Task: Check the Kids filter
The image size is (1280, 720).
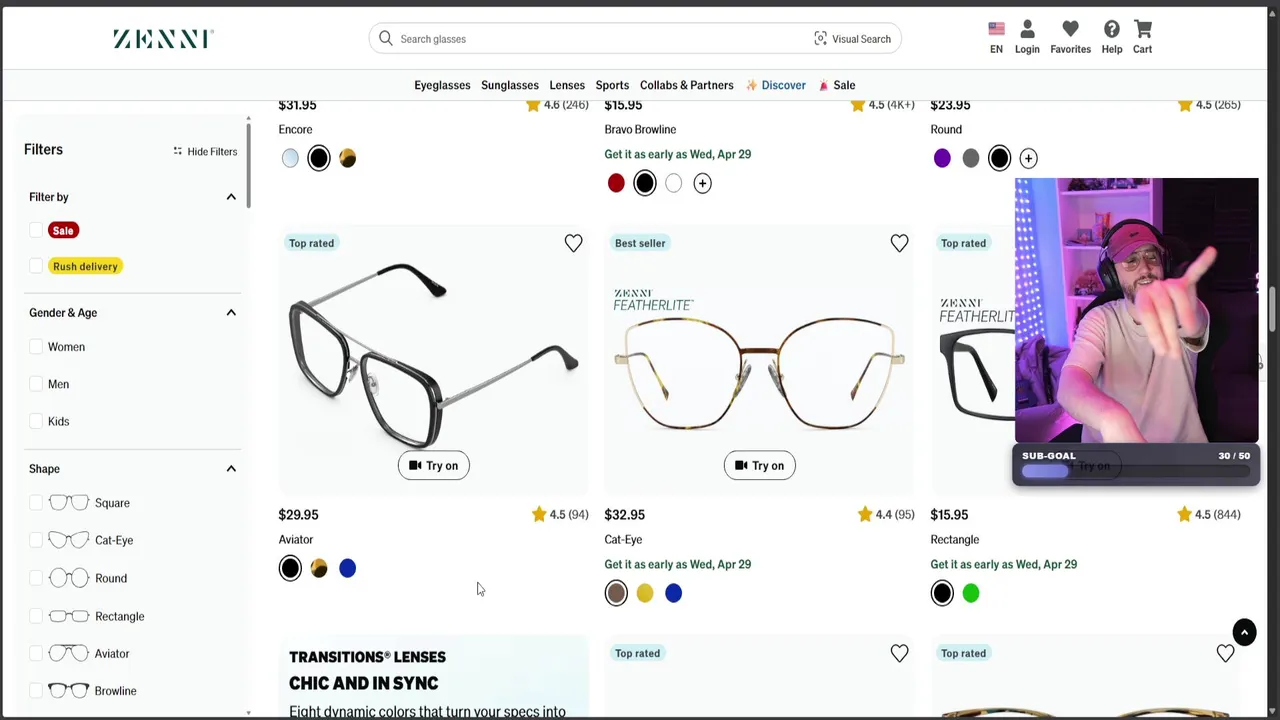Action: 37,421
